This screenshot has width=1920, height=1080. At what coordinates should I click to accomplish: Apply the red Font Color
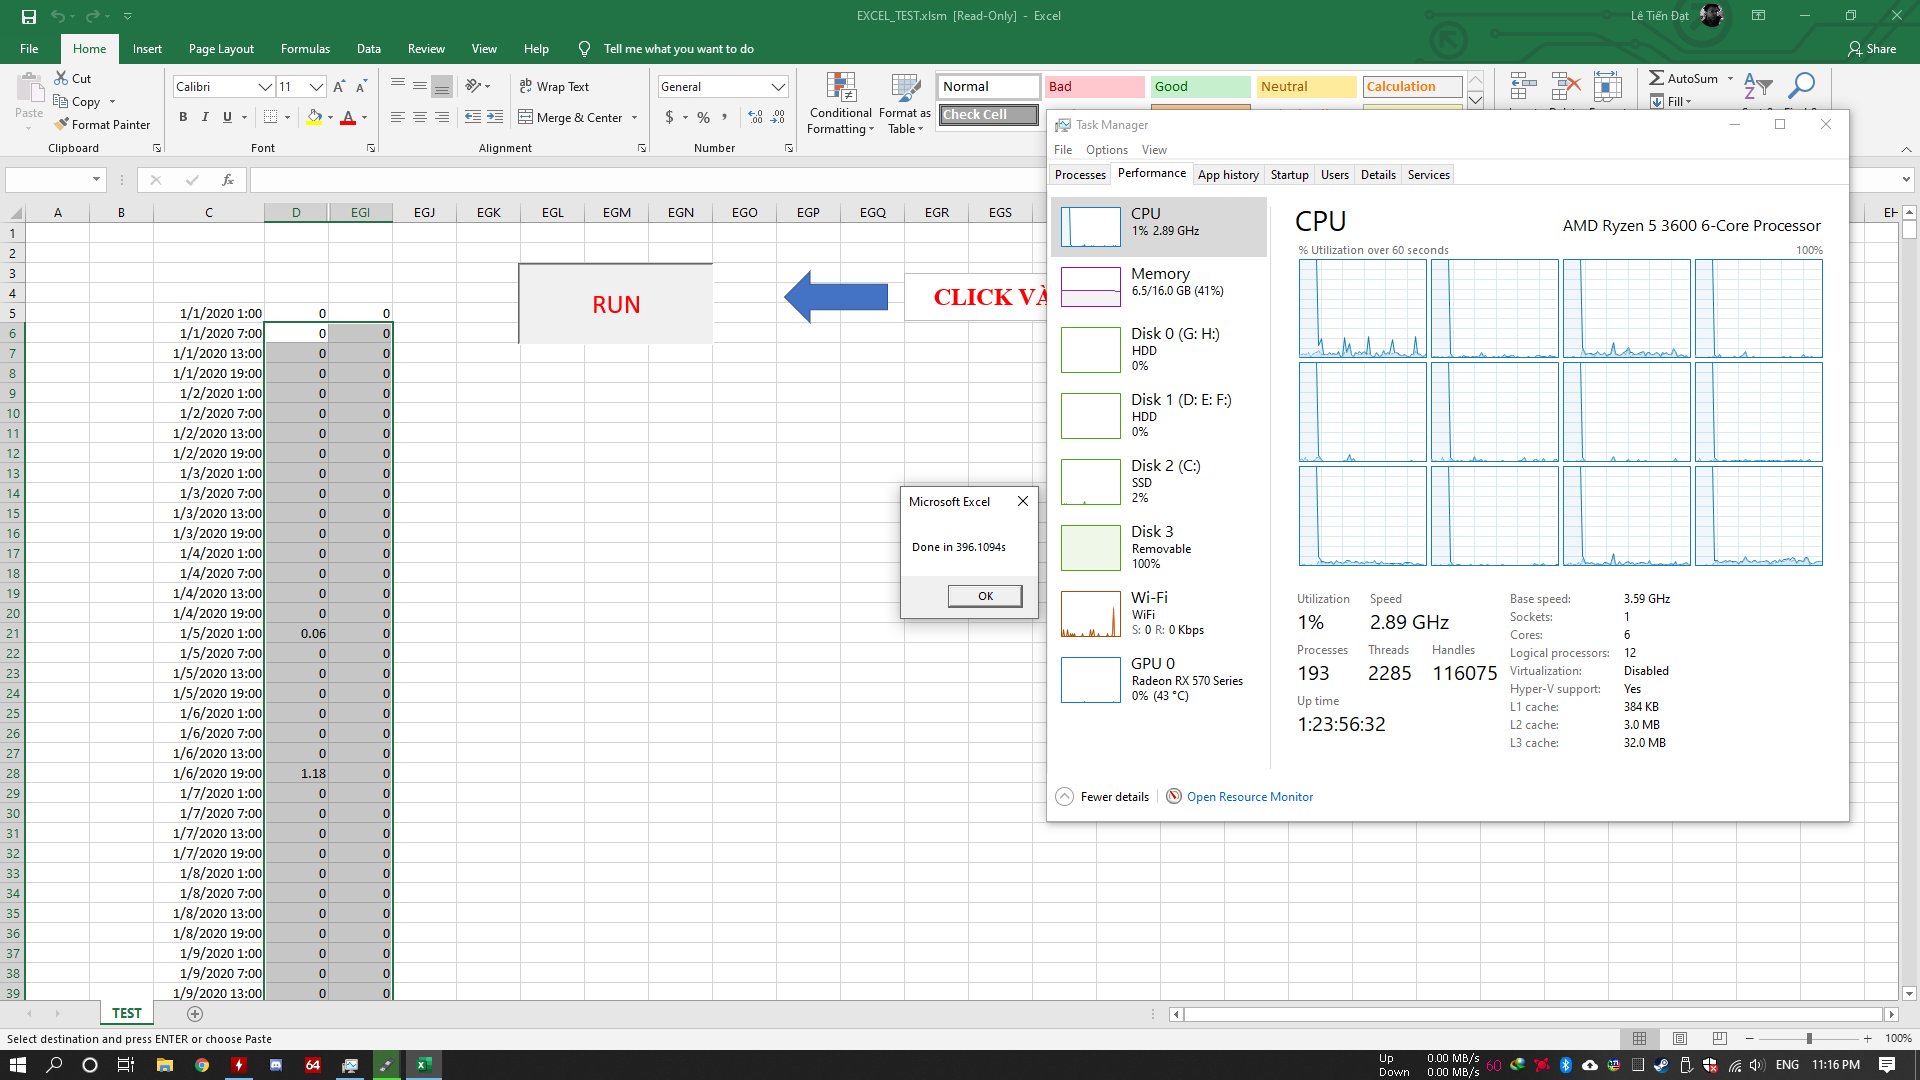(x=348, y=117)
